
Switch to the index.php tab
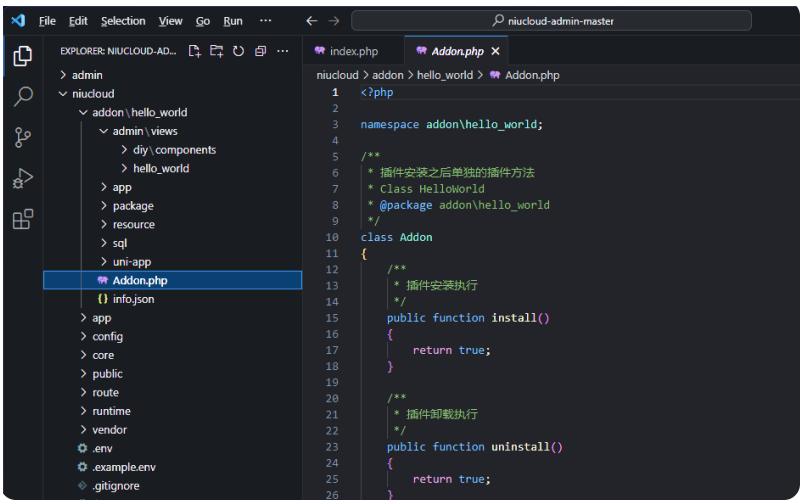point(354,51)
